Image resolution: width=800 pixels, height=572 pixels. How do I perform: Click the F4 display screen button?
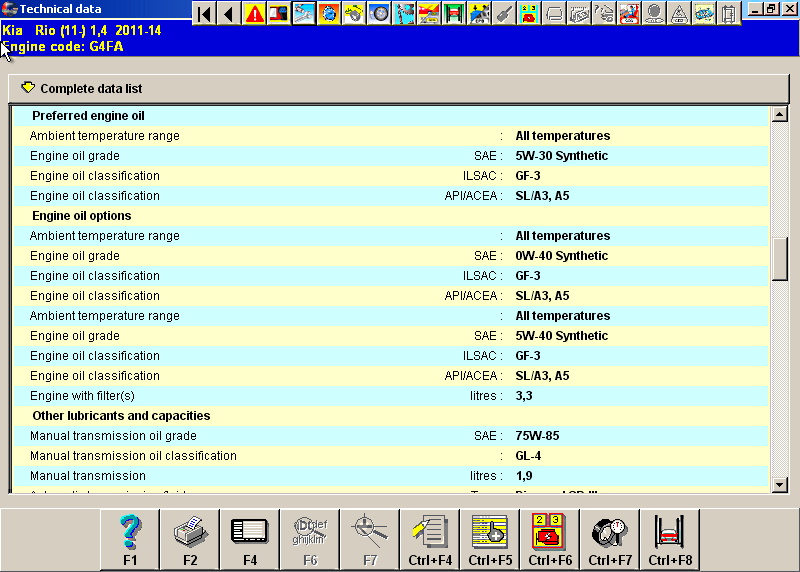tap(250, 539)
